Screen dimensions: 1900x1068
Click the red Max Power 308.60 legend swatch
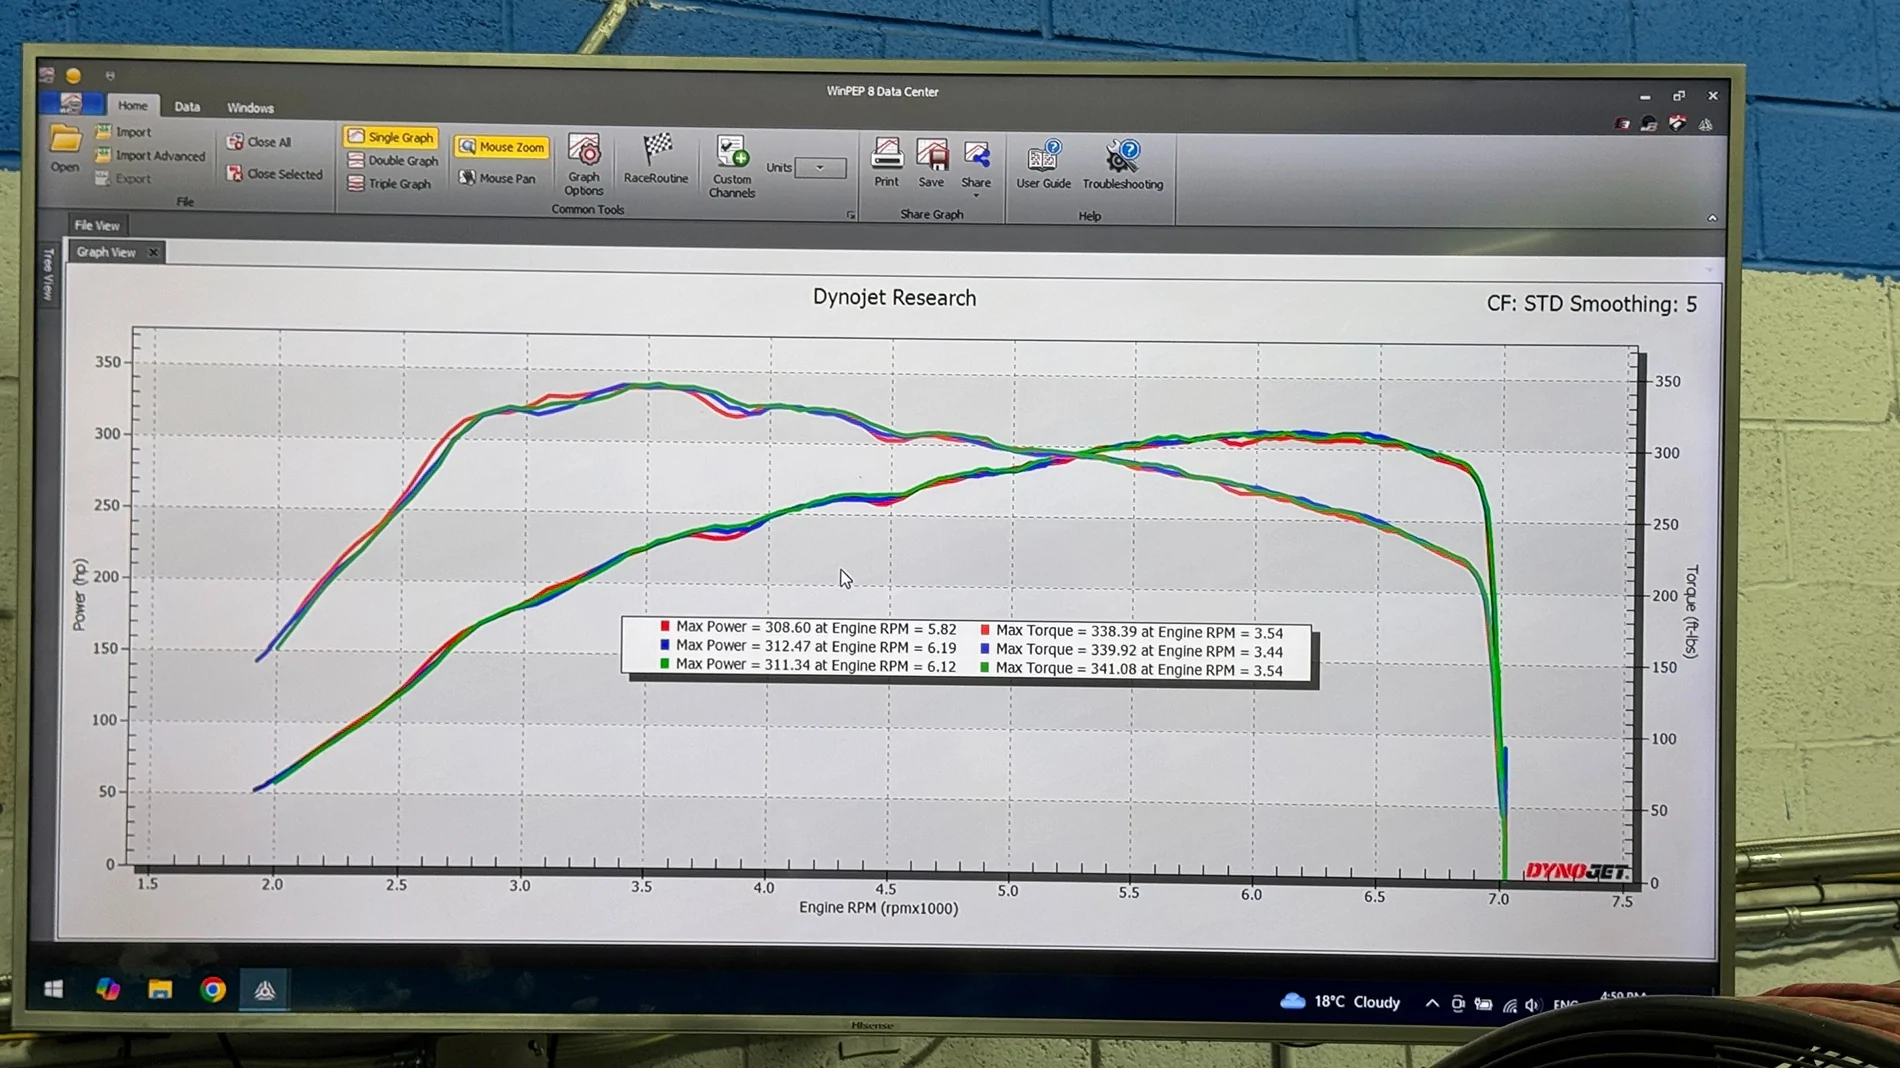click(665, 627)
